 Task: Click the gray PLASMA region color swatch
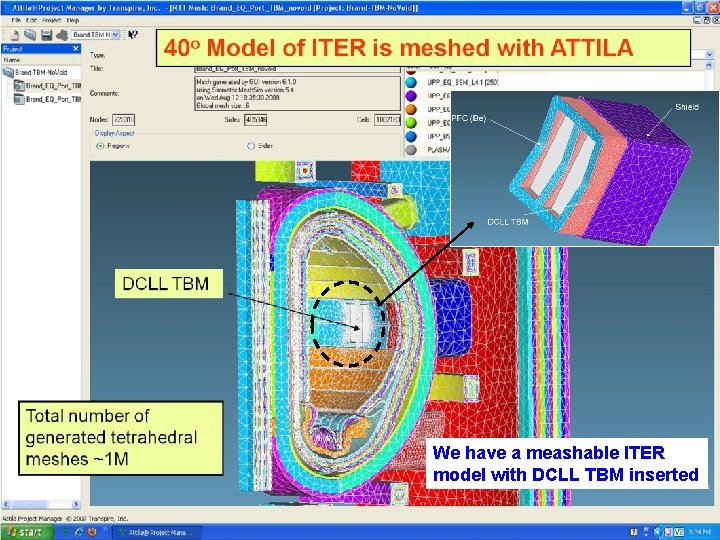pos(411,150)
